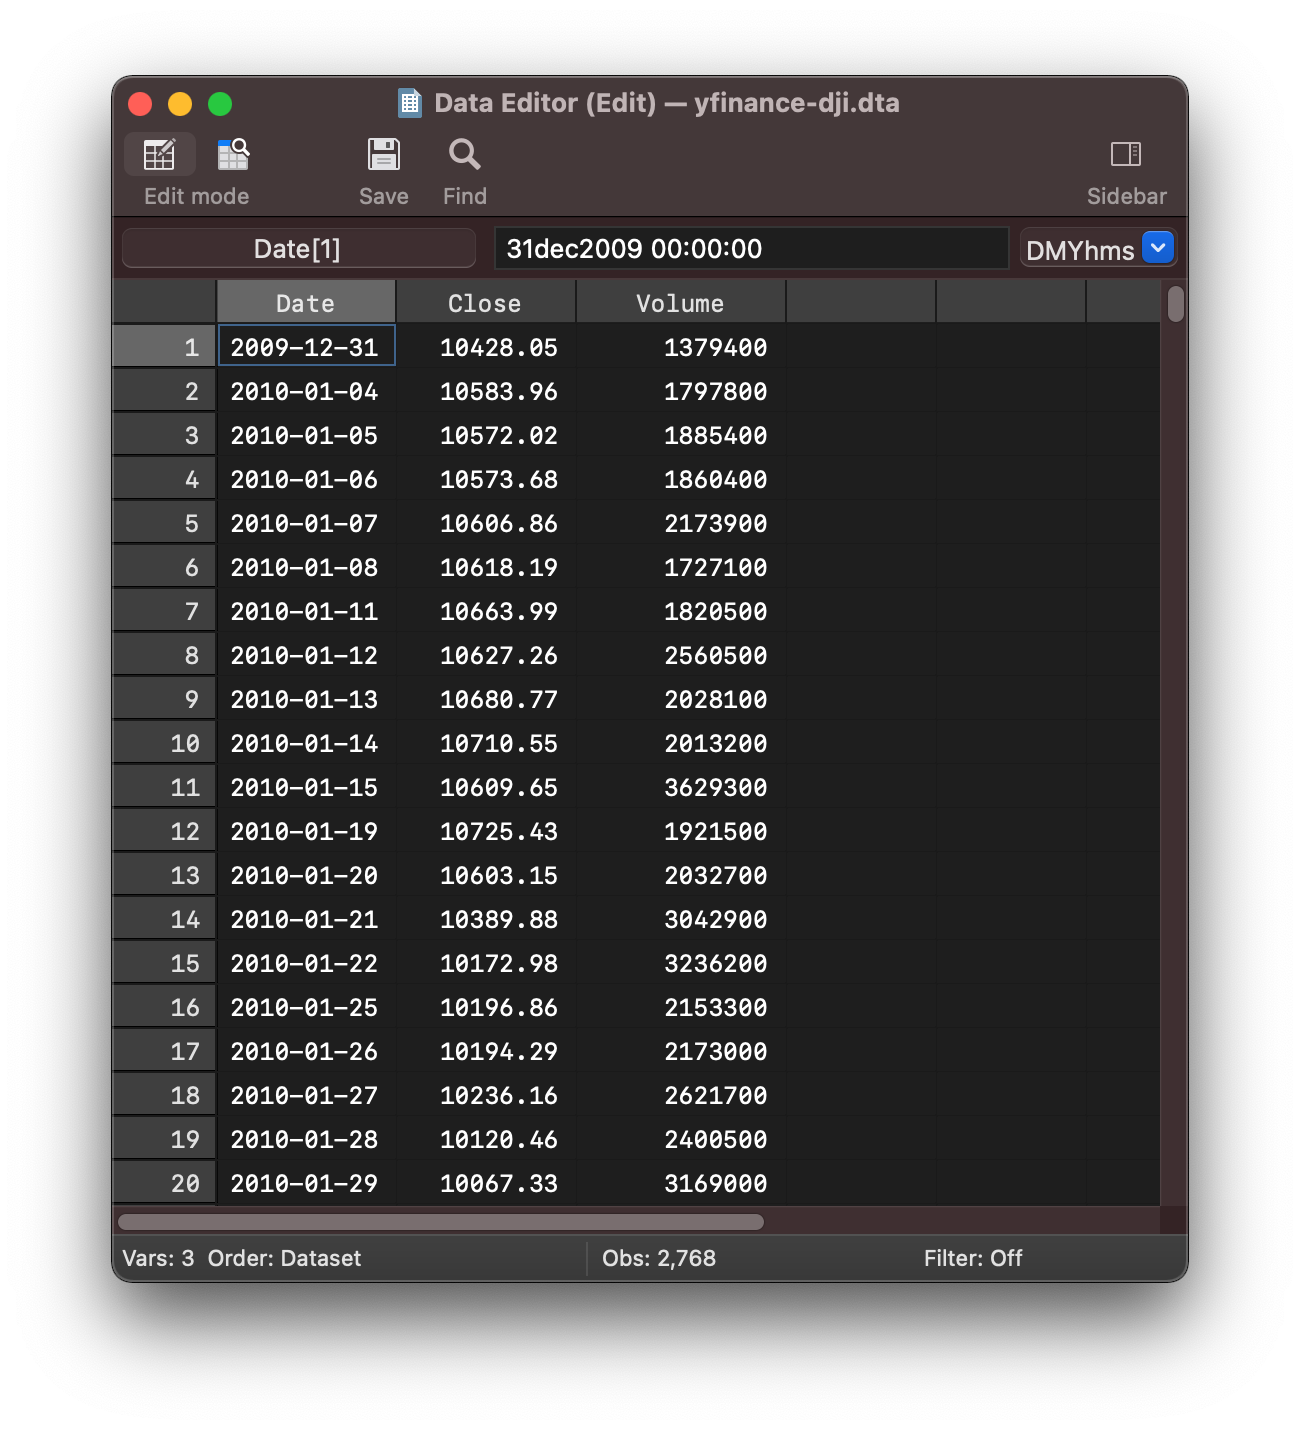Open Find search tool

(465, 155)
